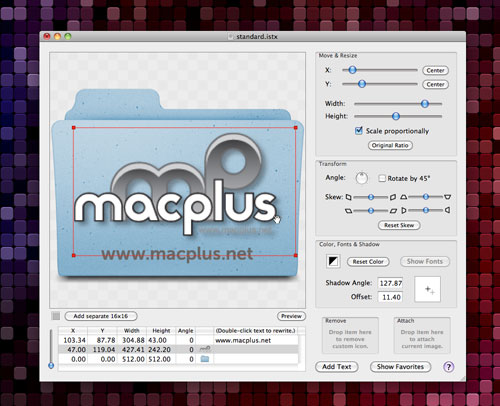Click the 43.00 Height cell
500x406 pixels.
click(x=161, y=340)
